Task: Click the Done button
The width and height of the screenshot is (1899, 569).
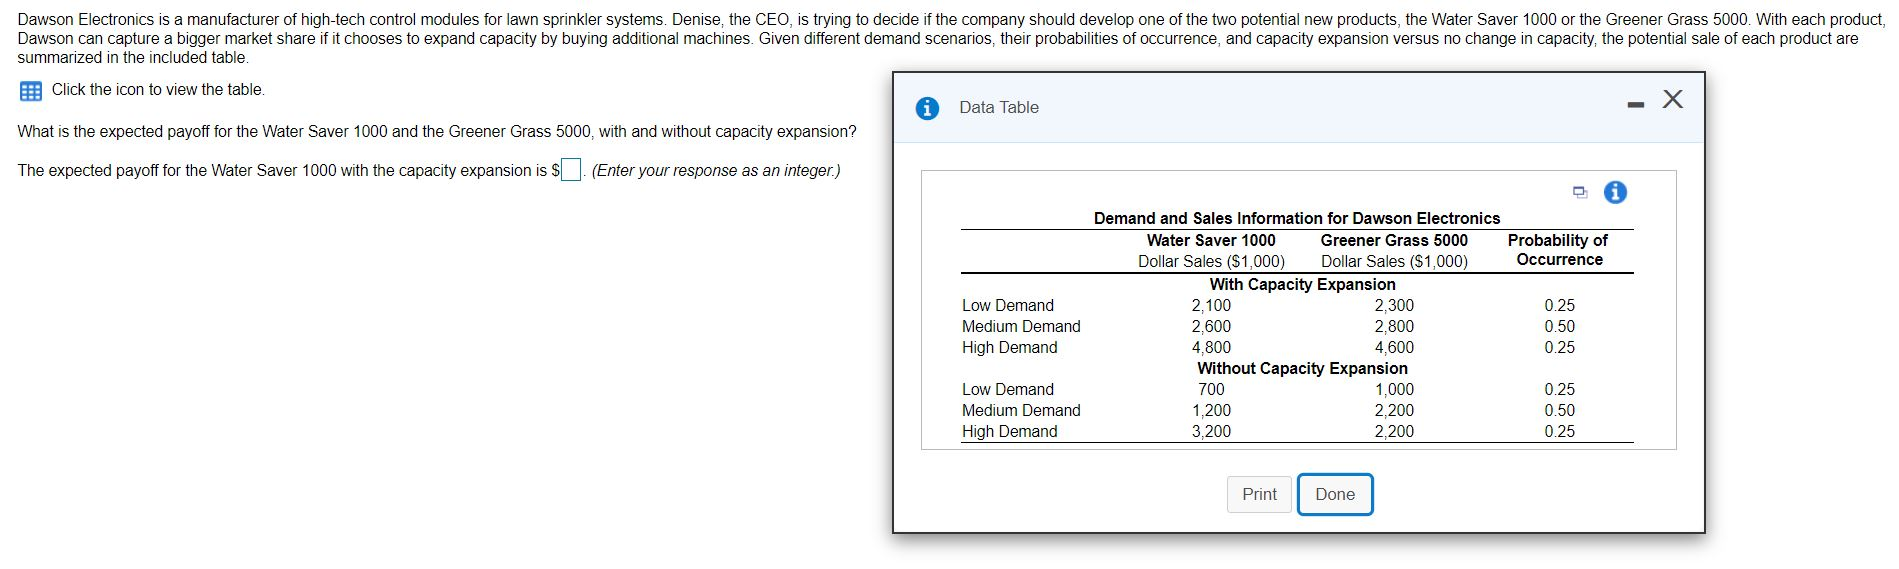Action: pos(1335,494)
